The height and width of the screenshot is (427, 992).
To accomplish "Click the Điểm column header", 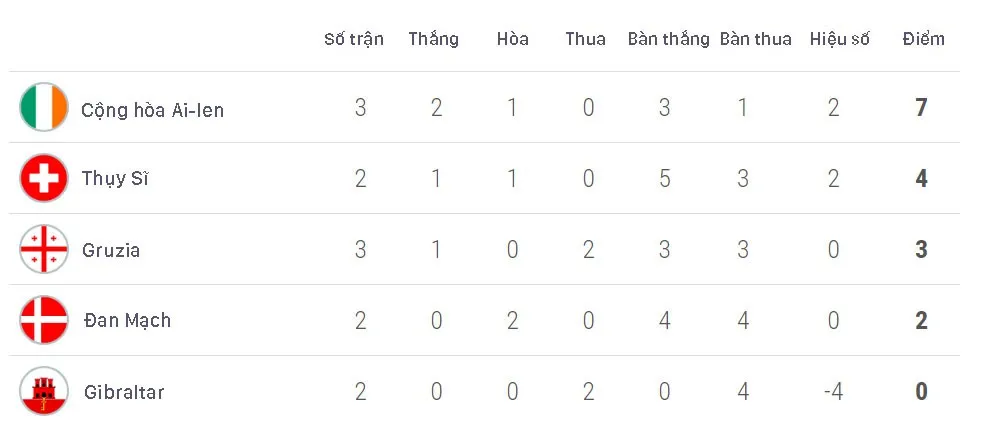I will (x=924, y=39).
